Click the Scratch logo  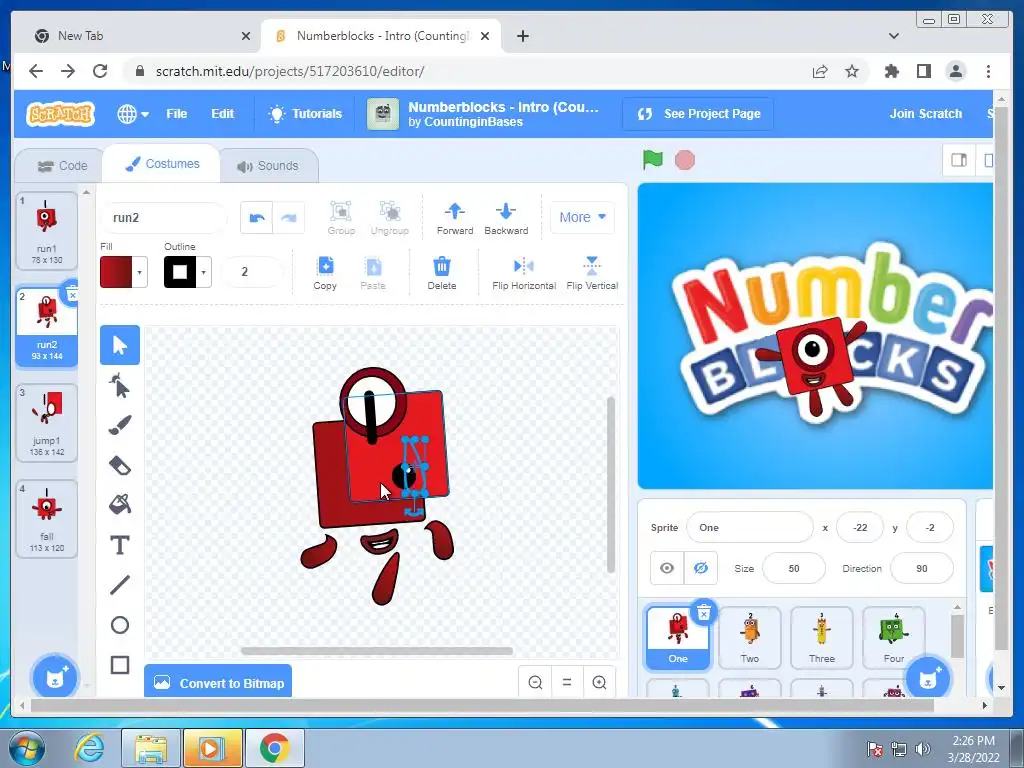60,114
